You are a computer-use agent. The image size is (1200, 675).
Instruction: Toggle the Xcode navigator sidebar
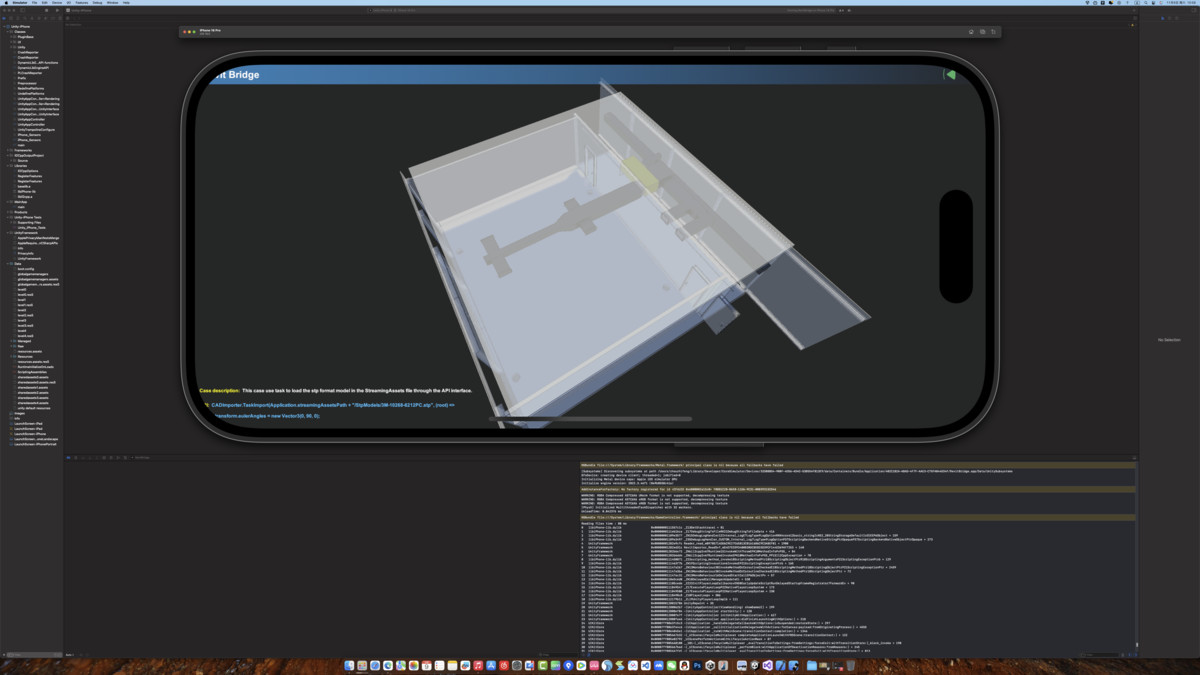click(x=23, y=10)
